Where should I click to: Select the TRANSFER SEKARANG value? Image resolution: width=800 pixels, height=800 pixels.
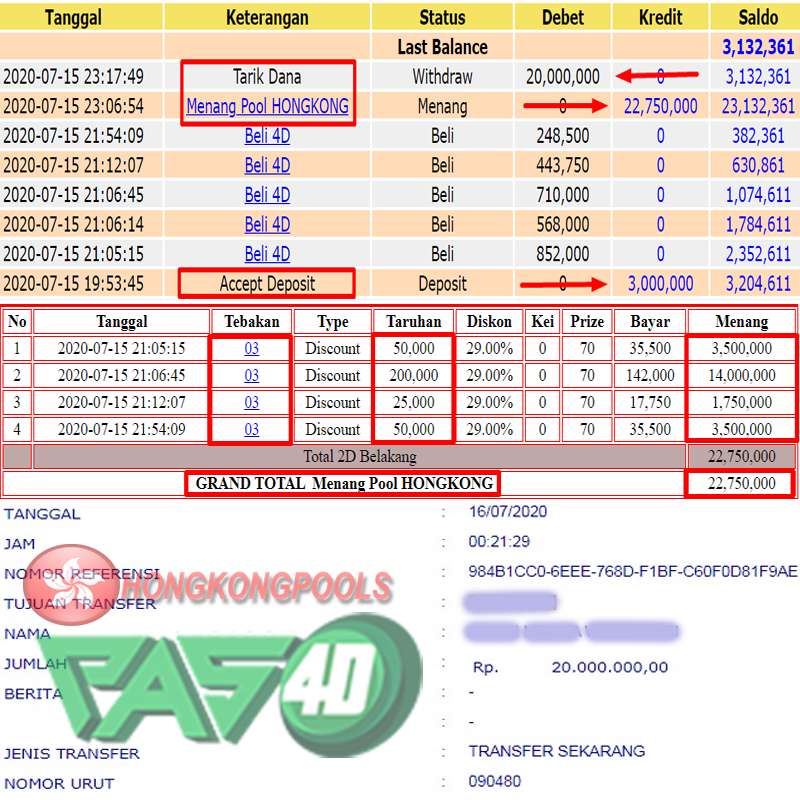tap(557, 751)
